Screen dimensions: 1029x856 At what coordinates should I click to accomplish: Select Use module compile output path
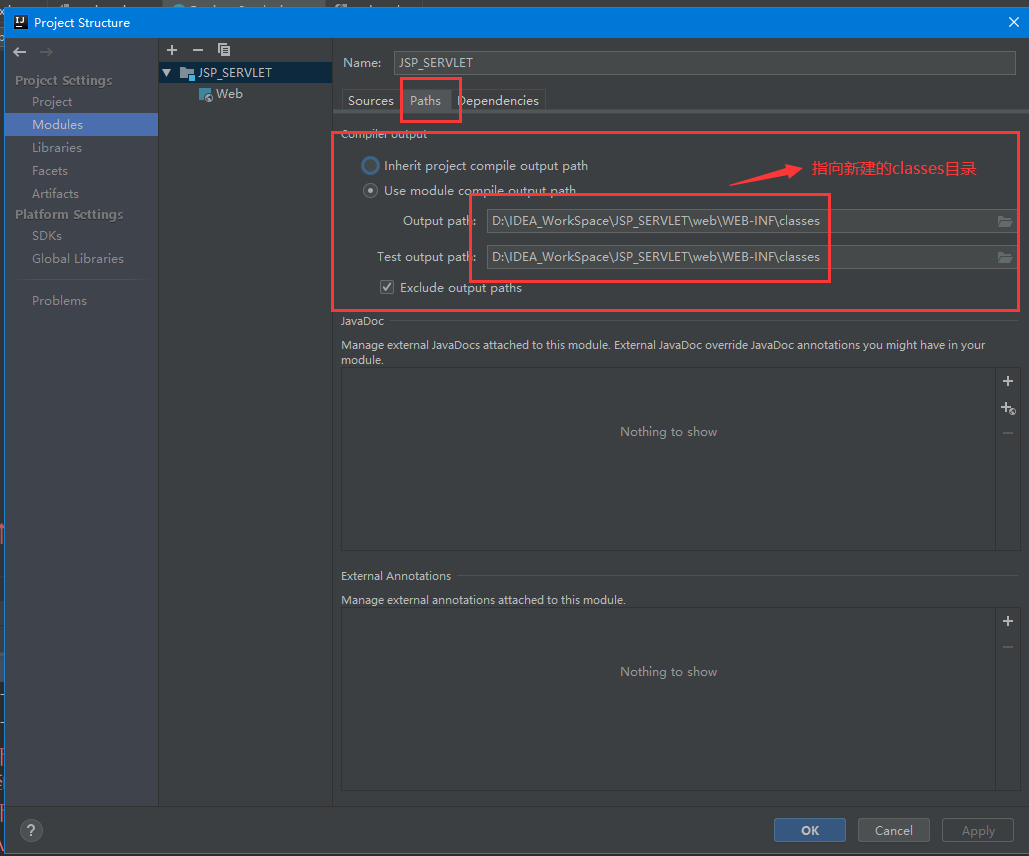(370, 189)
